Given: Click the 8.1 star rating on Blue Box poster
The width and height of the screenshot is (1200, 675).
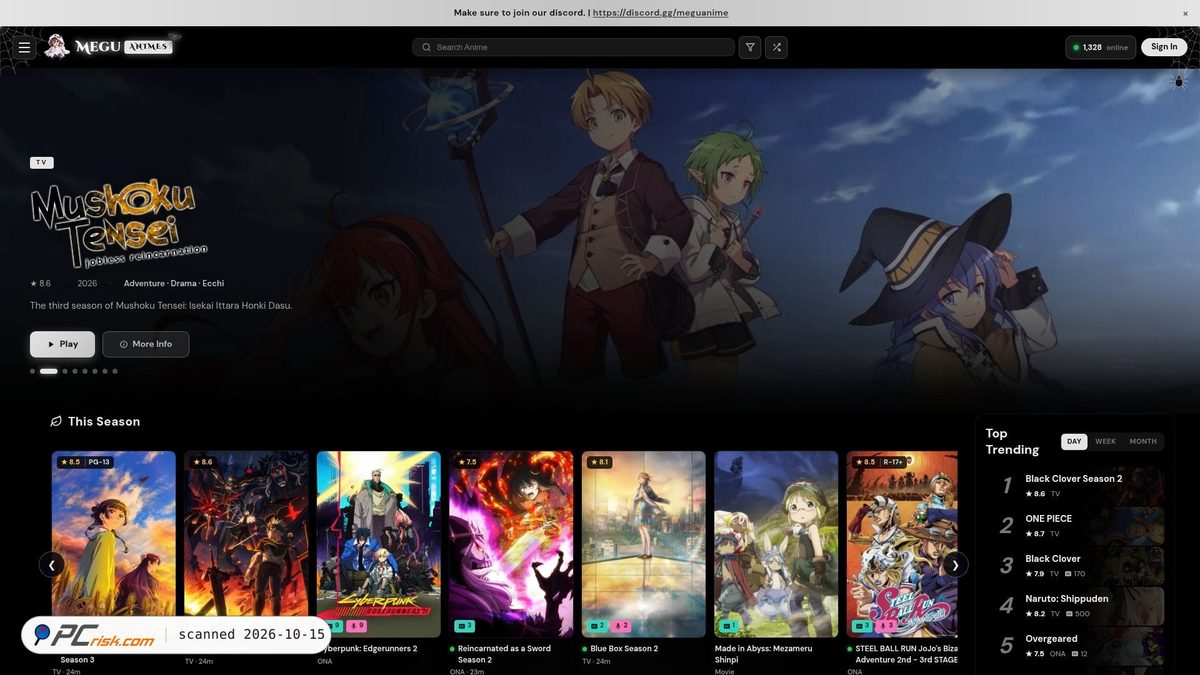Looking at the screenshot, I should point(600,462).
